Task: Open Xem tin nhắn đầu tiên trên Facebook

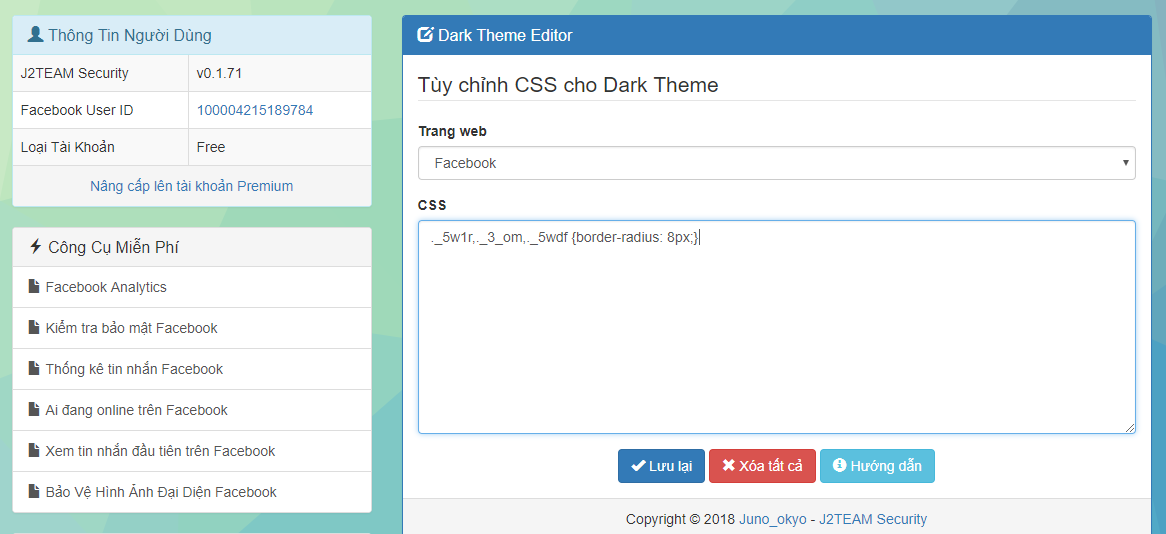Action: [160, 451]
